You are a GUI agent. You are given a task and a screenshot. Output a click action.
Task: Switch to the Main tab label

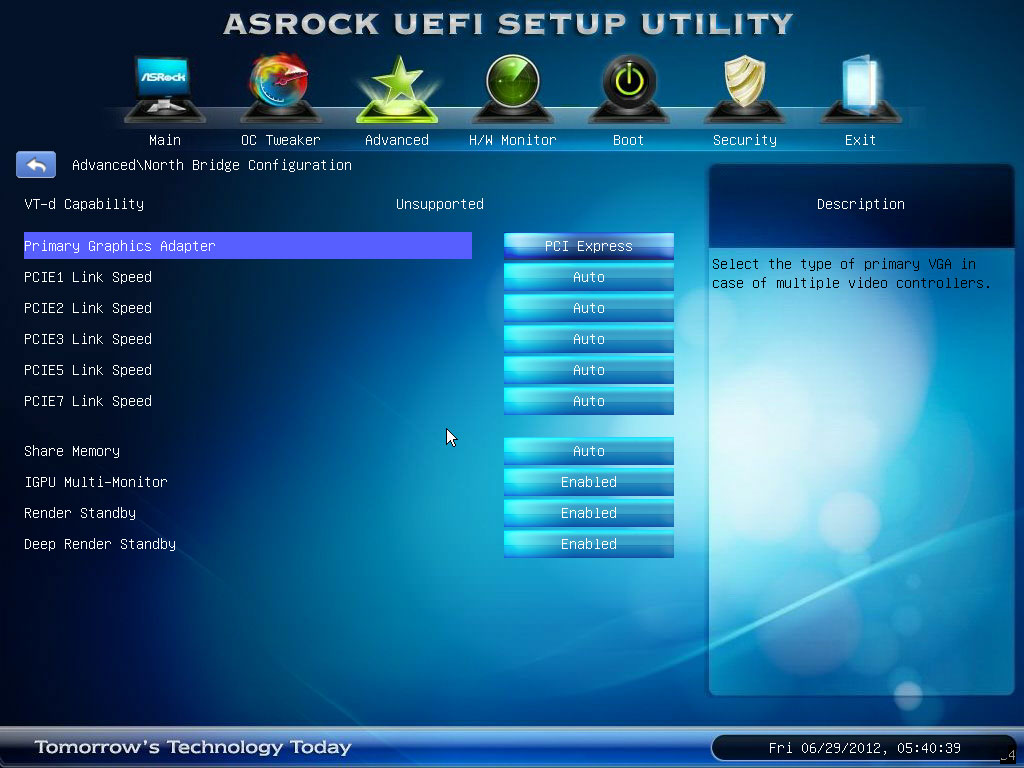pos(165,140)
